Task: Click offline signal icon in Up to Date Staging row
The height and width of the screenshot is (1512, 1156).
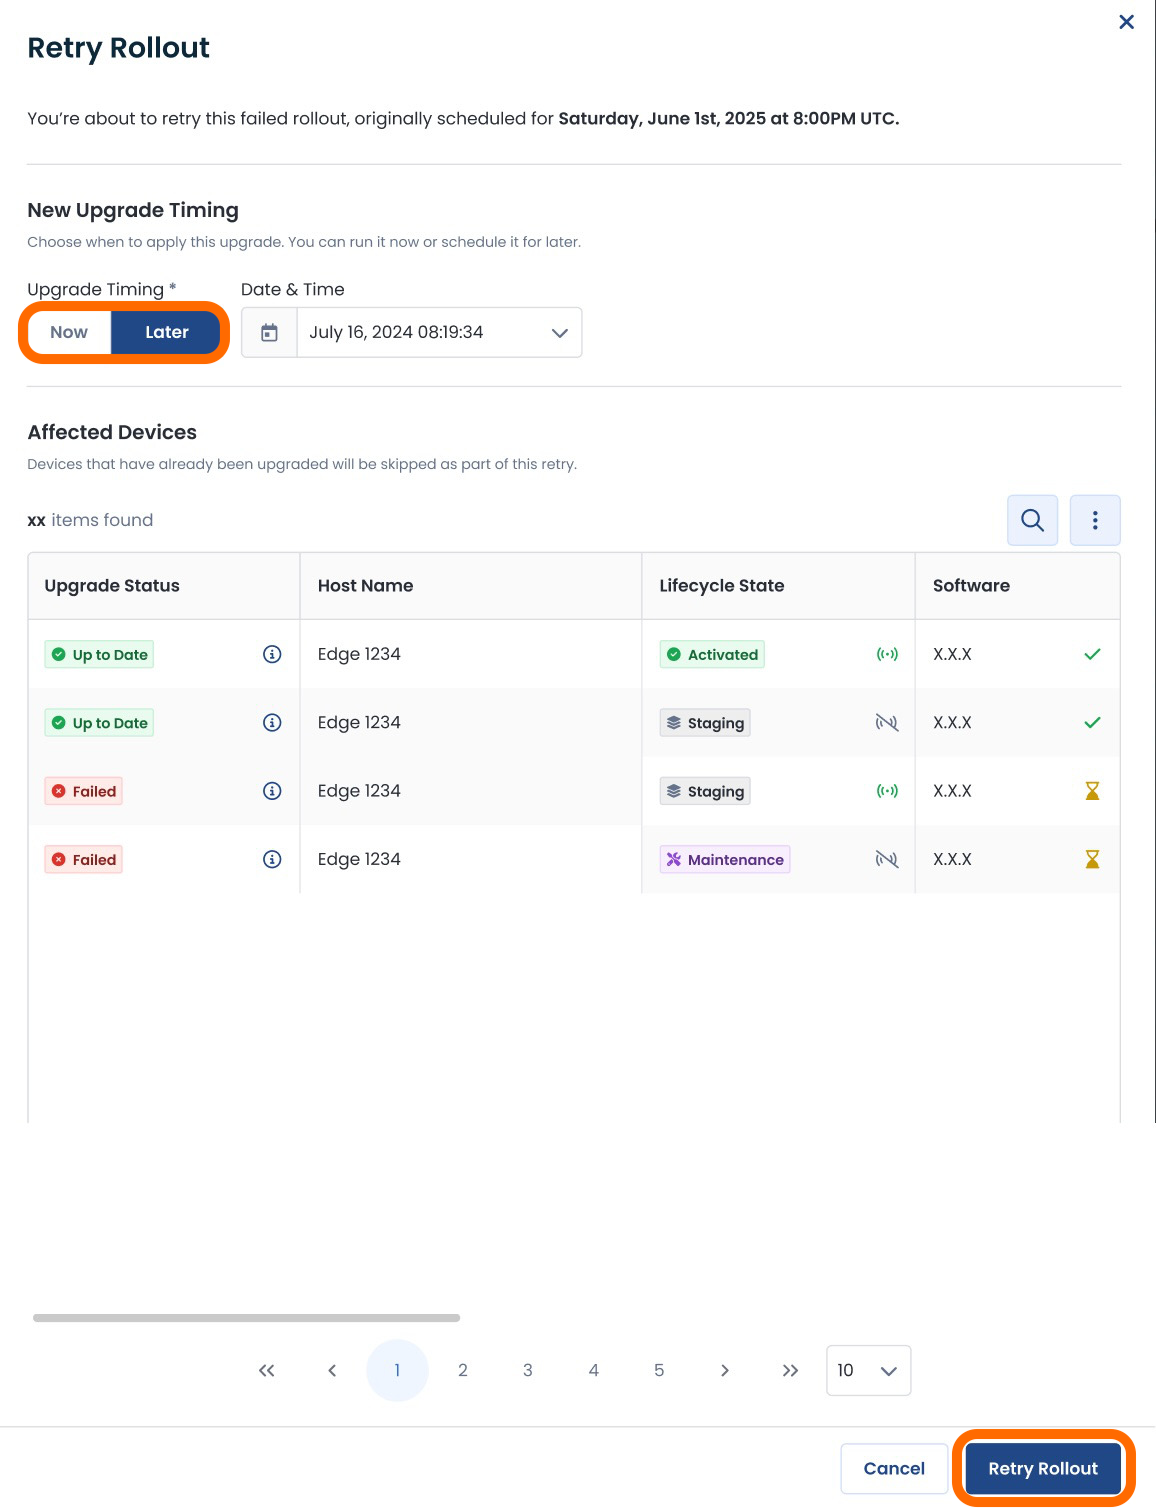Action: (887, 722)
